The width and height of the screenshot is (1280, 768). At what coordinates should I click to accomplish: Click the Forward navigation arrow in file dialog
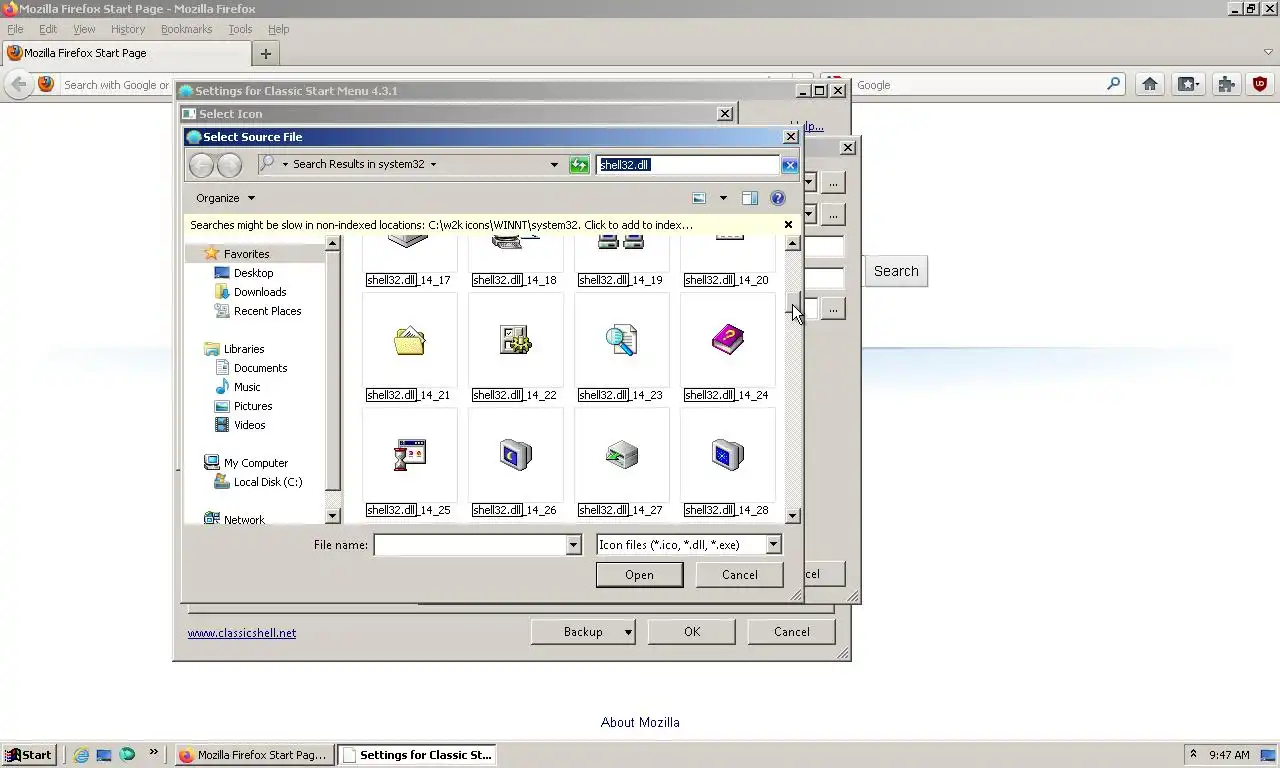pyautogui.click(x=230, y=165)
